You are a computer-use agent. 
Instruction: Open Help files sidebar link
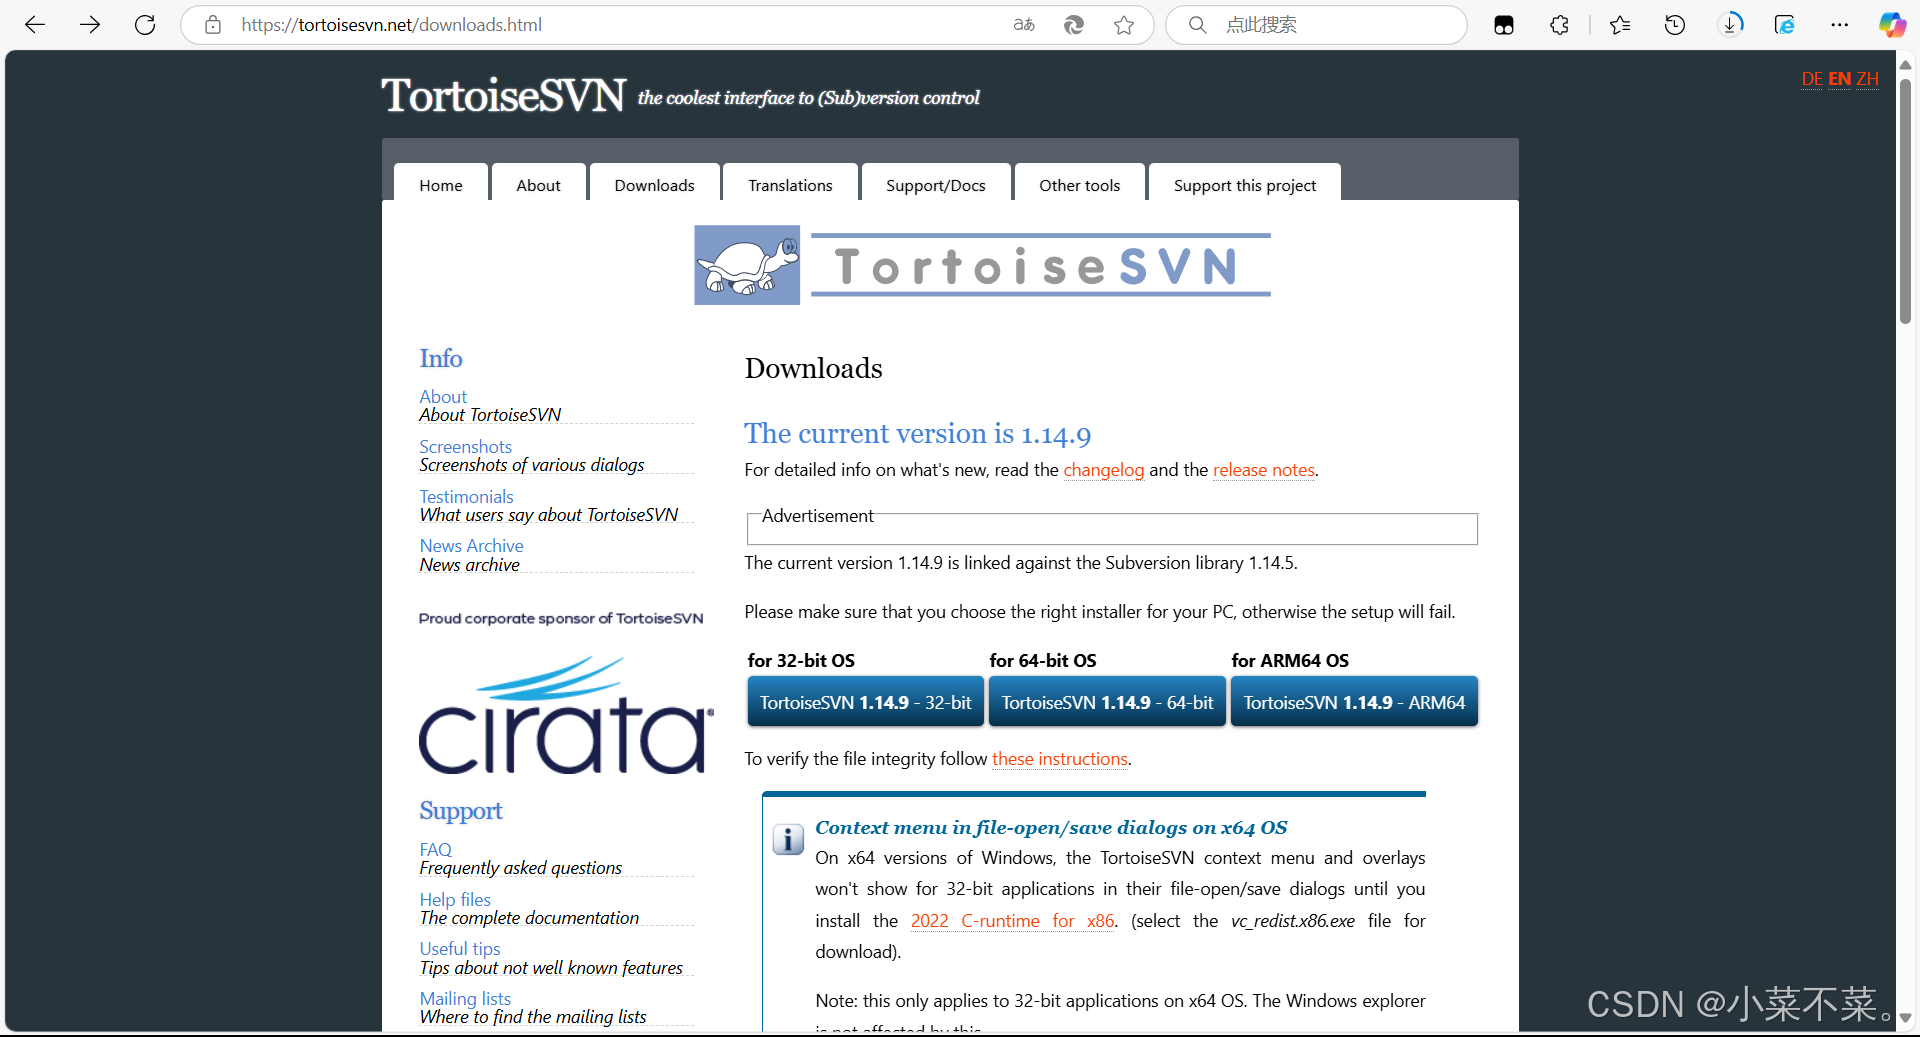[x=455, y=900]
